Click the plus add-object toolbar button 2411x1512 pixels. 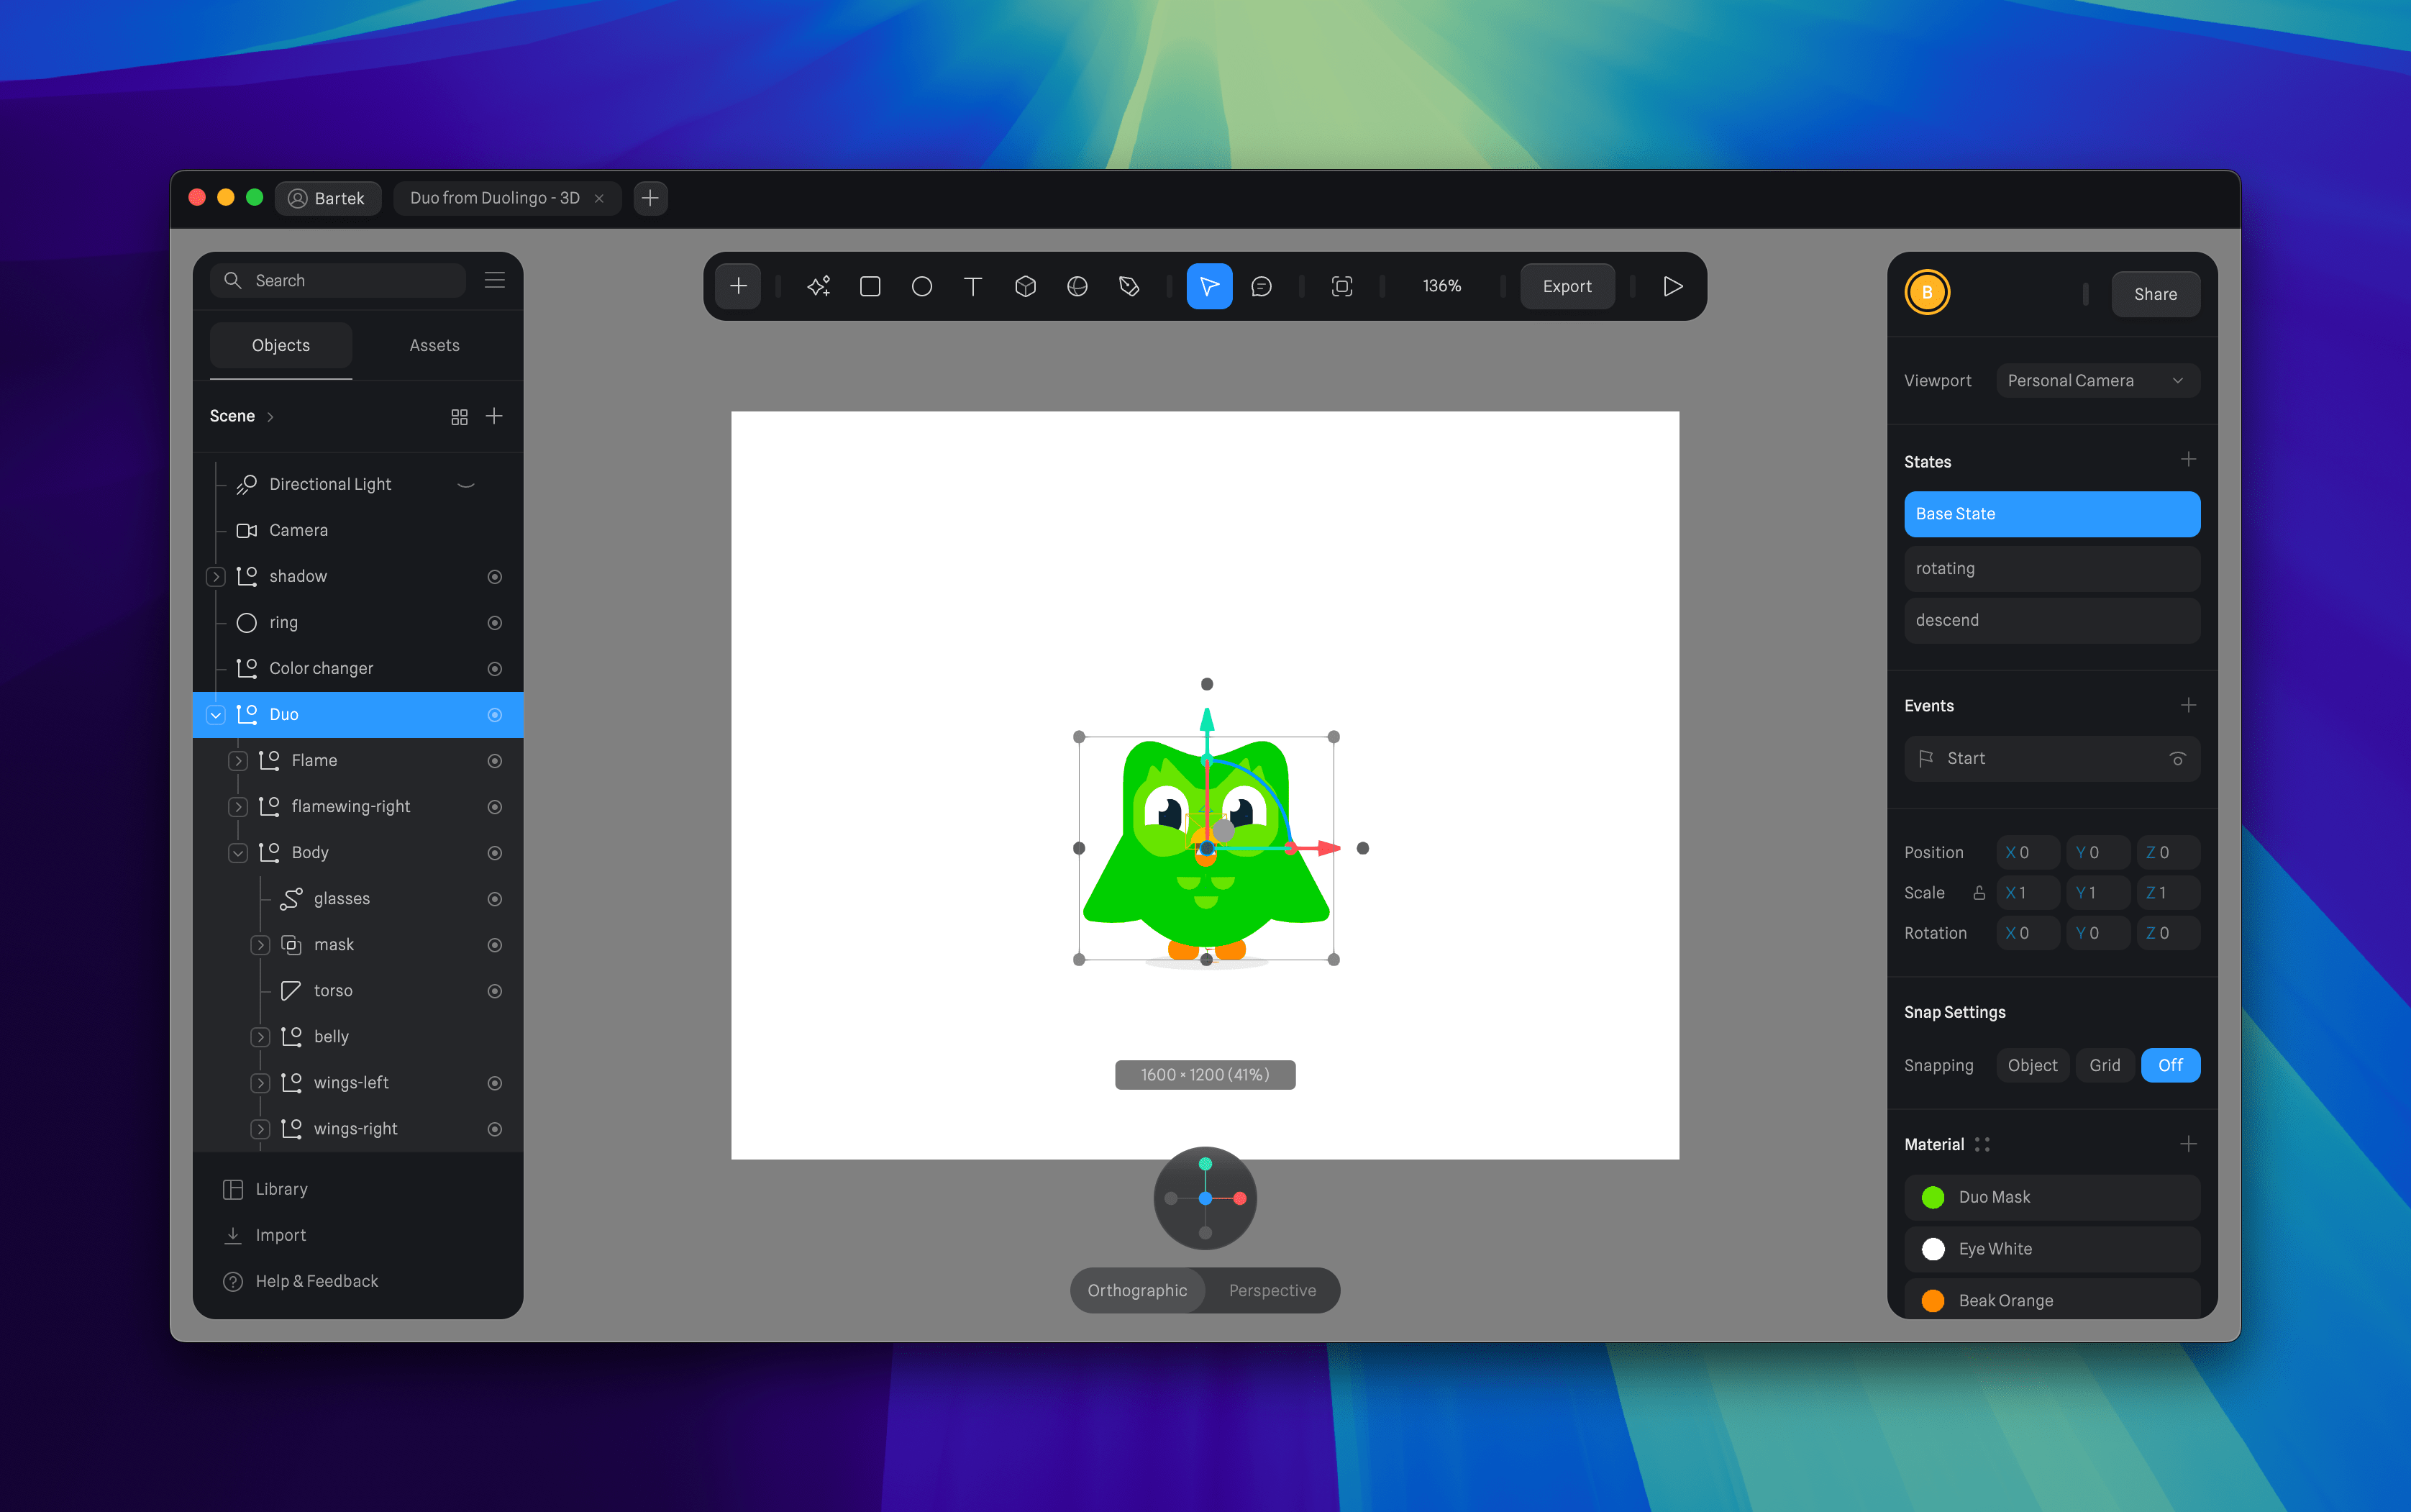[738, 286]
